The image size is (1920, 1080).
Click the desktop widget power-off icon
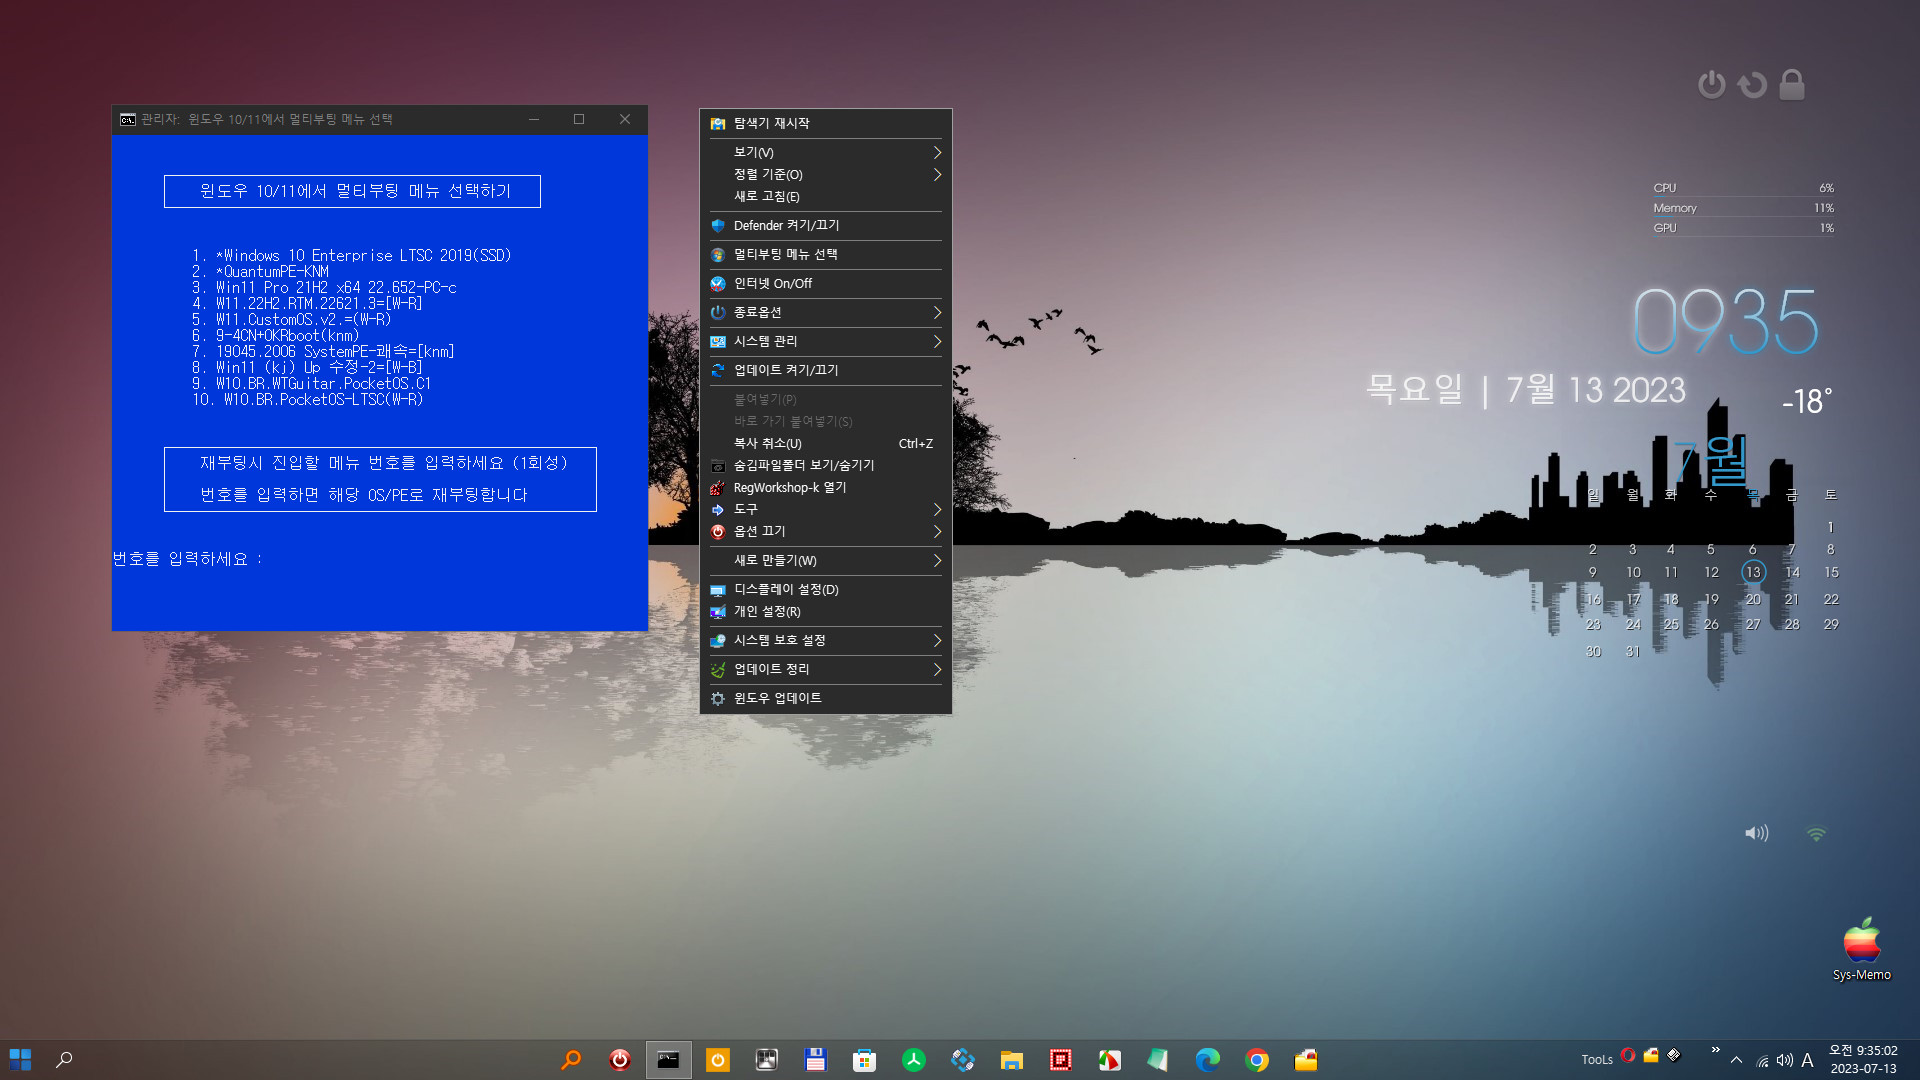click(1712, 85)
